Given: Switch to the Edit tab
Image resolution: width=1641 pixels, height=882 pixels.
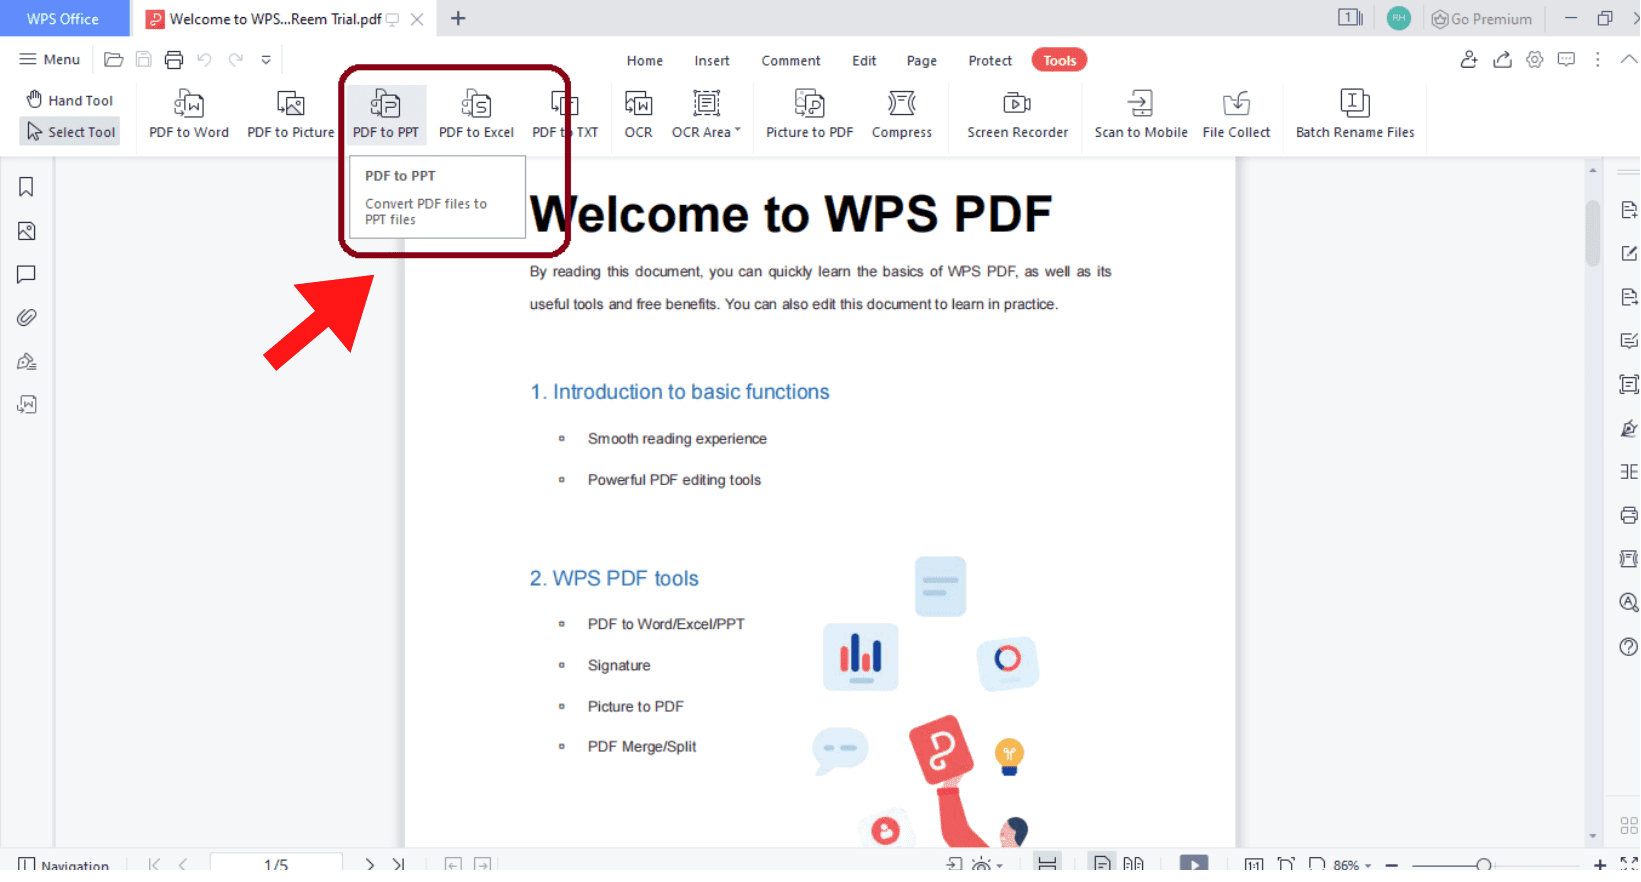Looking at the screenshot, I should click(x=864, y=61).
